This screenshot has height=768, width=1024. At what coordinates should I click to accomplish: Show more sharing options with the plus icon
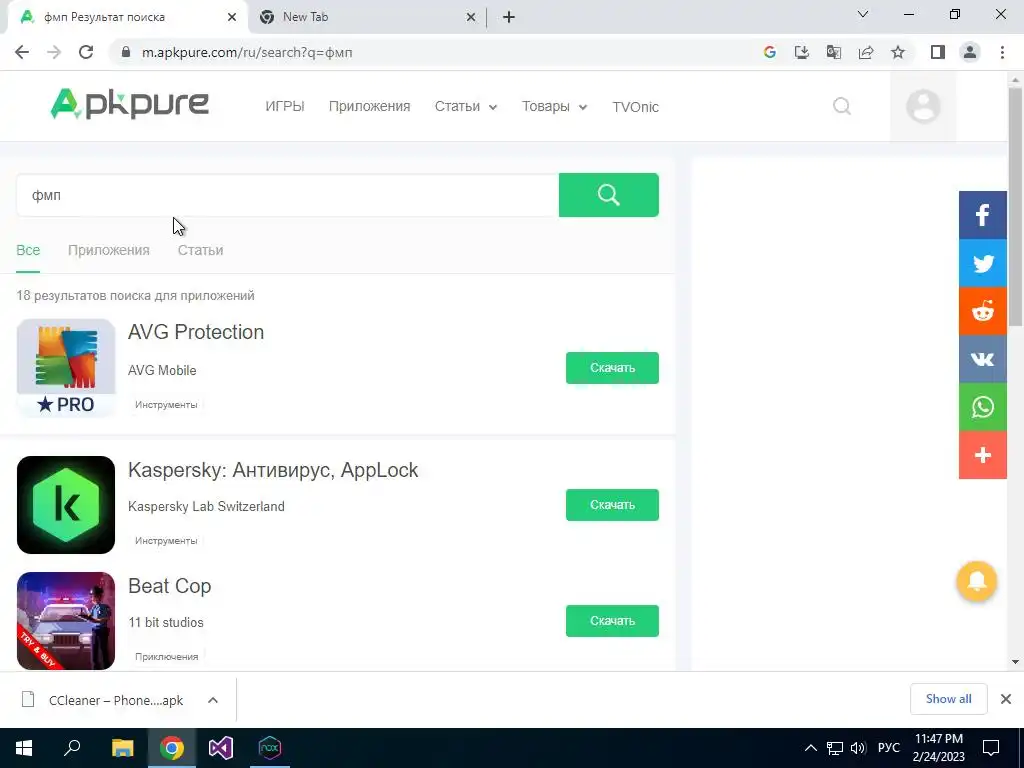tap(983, 455)
